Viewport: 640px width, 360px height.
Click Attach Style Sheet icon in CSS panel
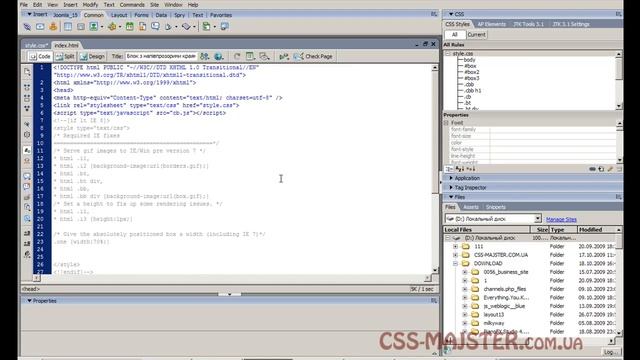(592, 169)
